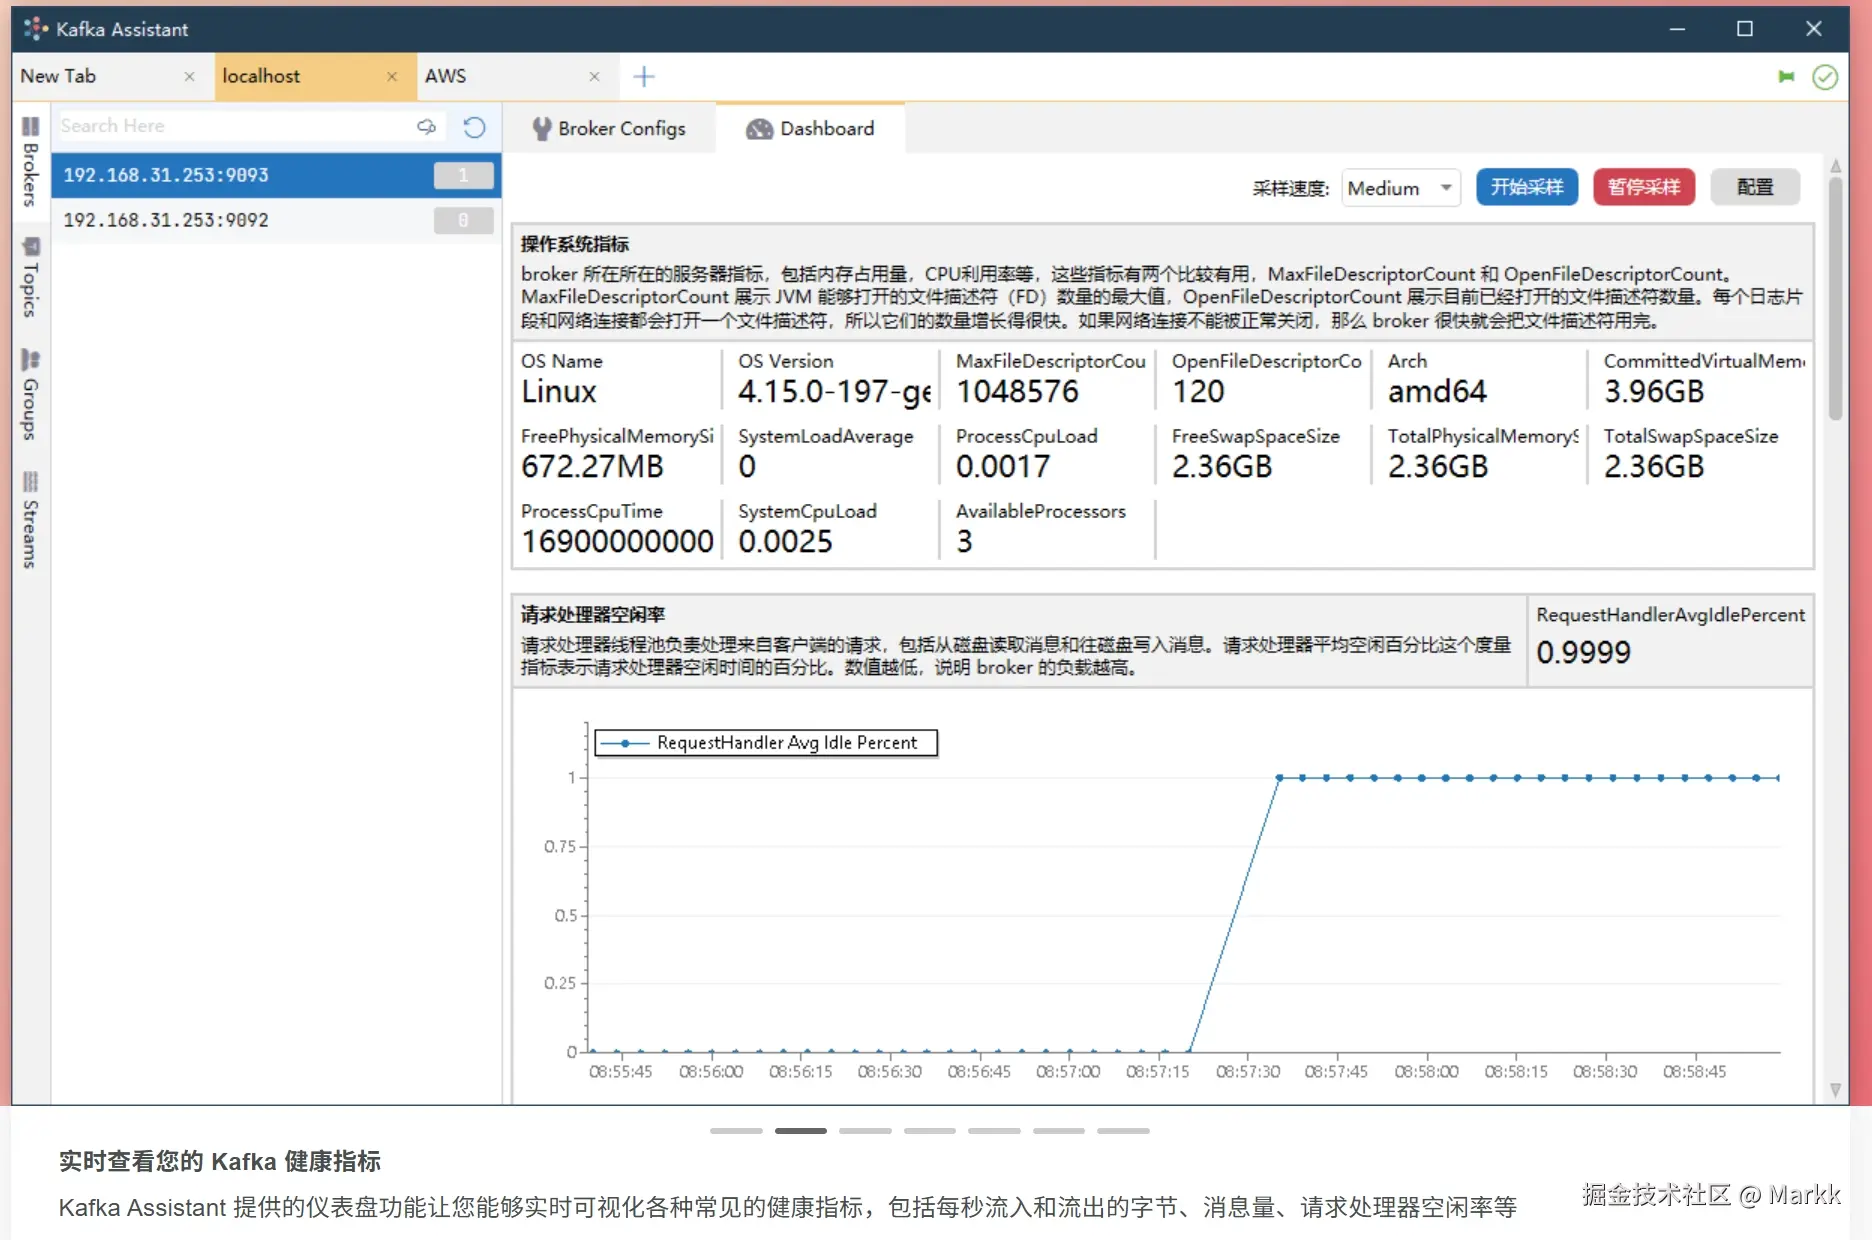Click the scrollbar up arrow
Viewport: 1872px width, 1240px height.
pos(1835,165)
